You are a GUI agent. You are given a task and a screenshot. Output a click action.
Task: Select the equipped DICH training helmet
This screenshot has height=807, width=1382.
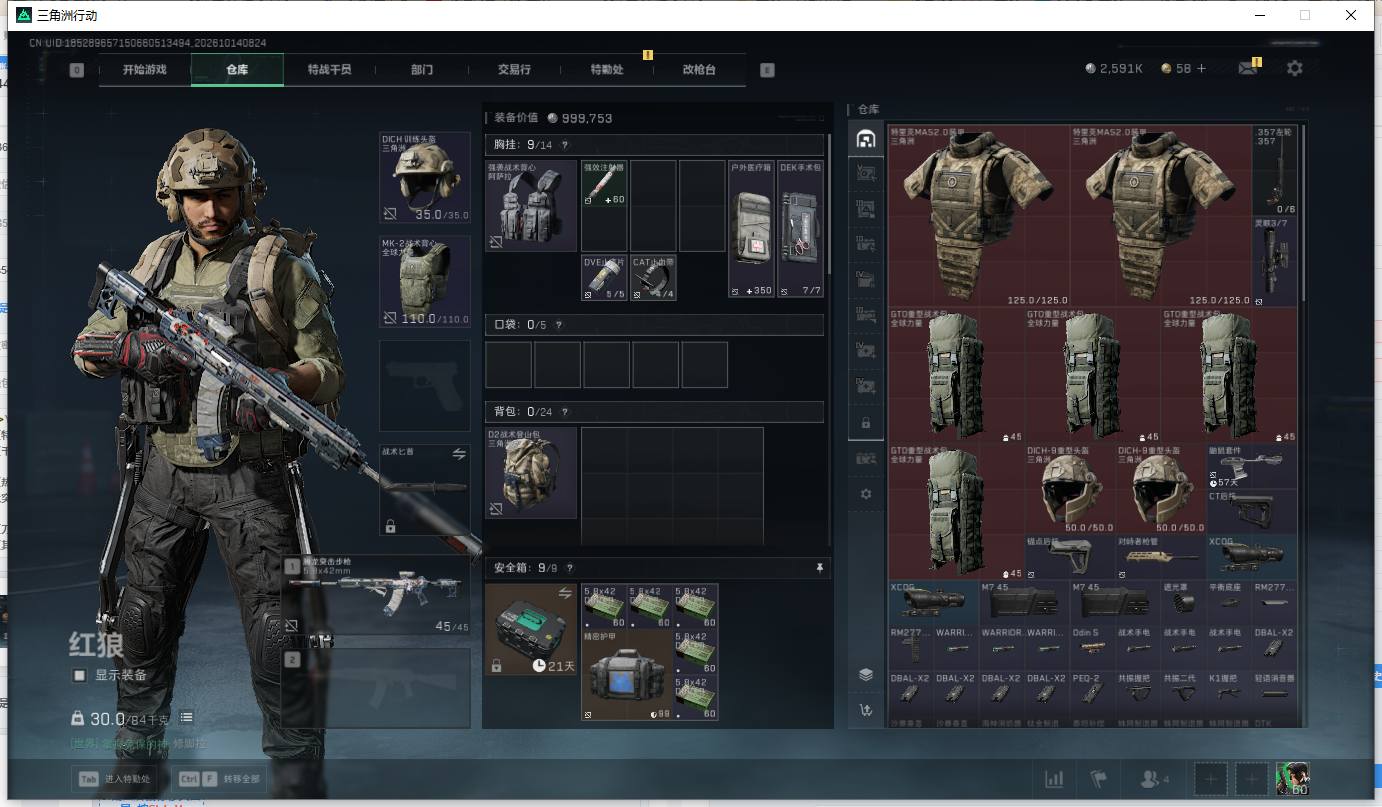coord(425,177)
